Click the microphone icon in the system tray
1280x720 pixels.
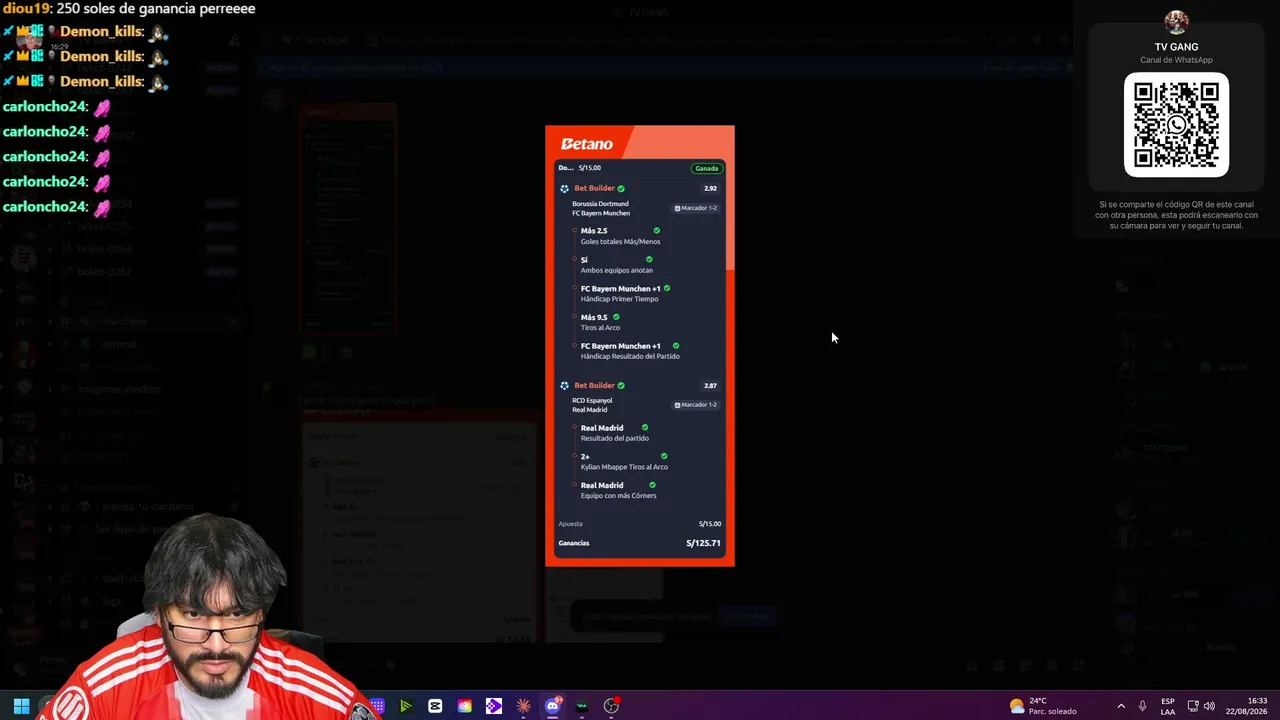[x=1143, y=706]
